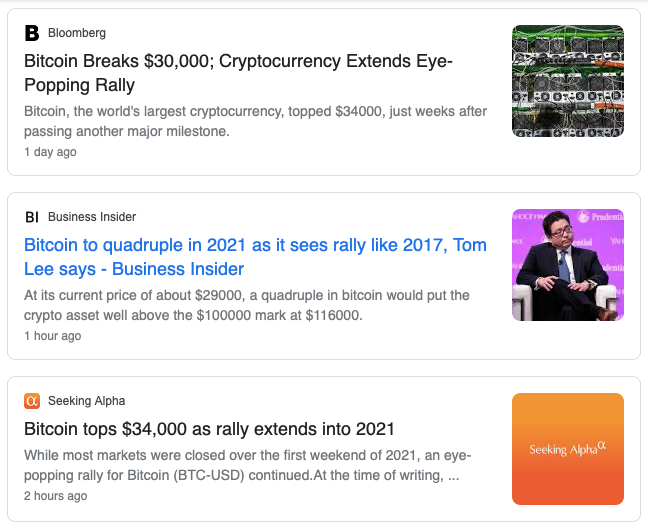This screenshot has height=531, width=648.
Task: Click the "2 hours ago" timestamp
Action: (55, 495)
